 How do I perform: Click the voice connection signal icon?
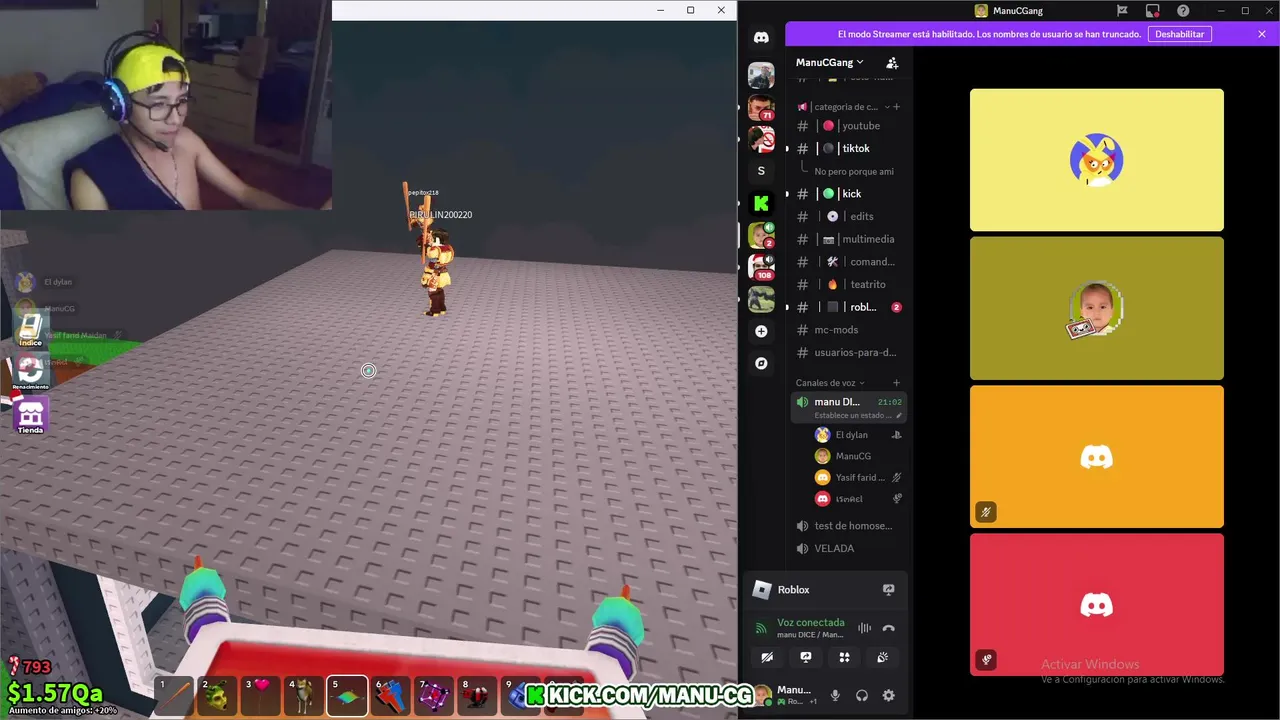pos(761,628)
